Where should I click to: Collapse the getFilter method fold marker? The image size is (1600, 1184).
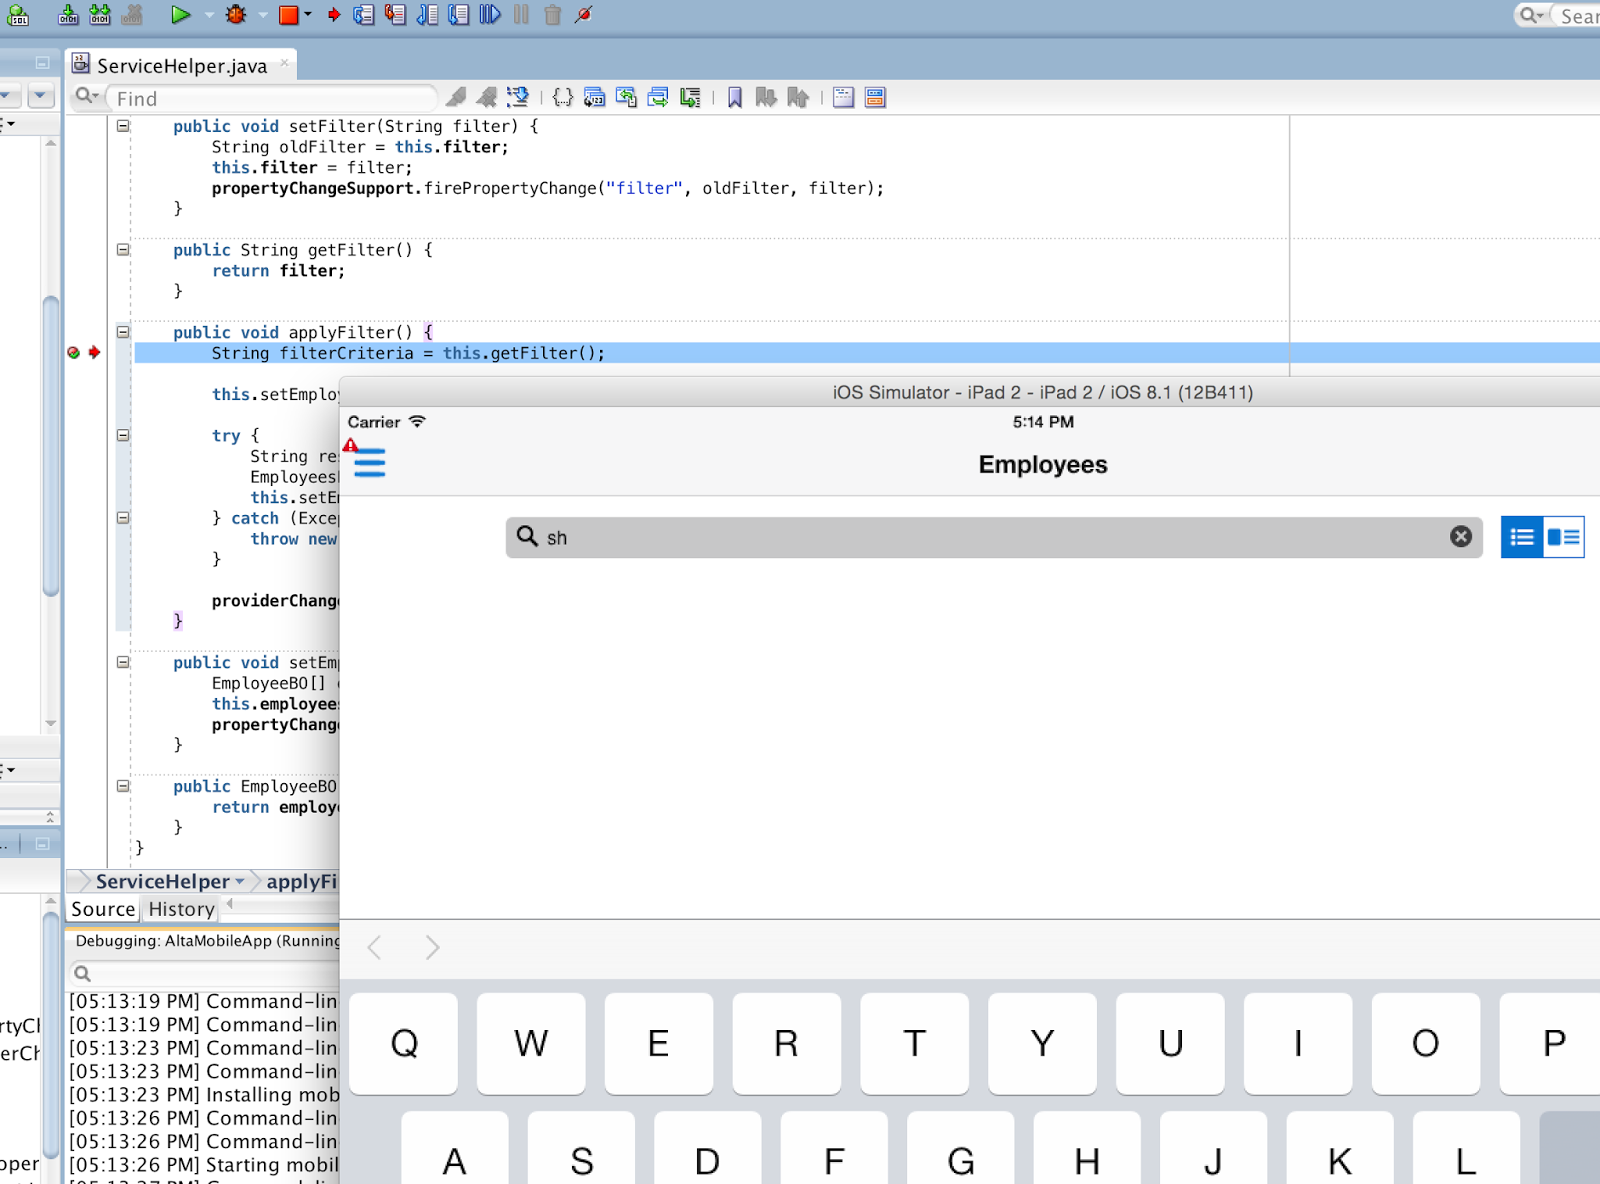123,249
